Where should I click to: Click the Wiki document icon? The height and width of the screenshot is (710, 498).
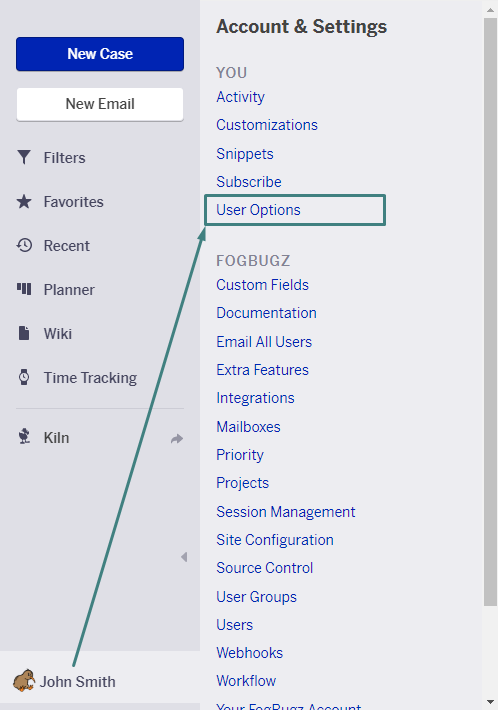pyautogui.click(x=24, y=333)
